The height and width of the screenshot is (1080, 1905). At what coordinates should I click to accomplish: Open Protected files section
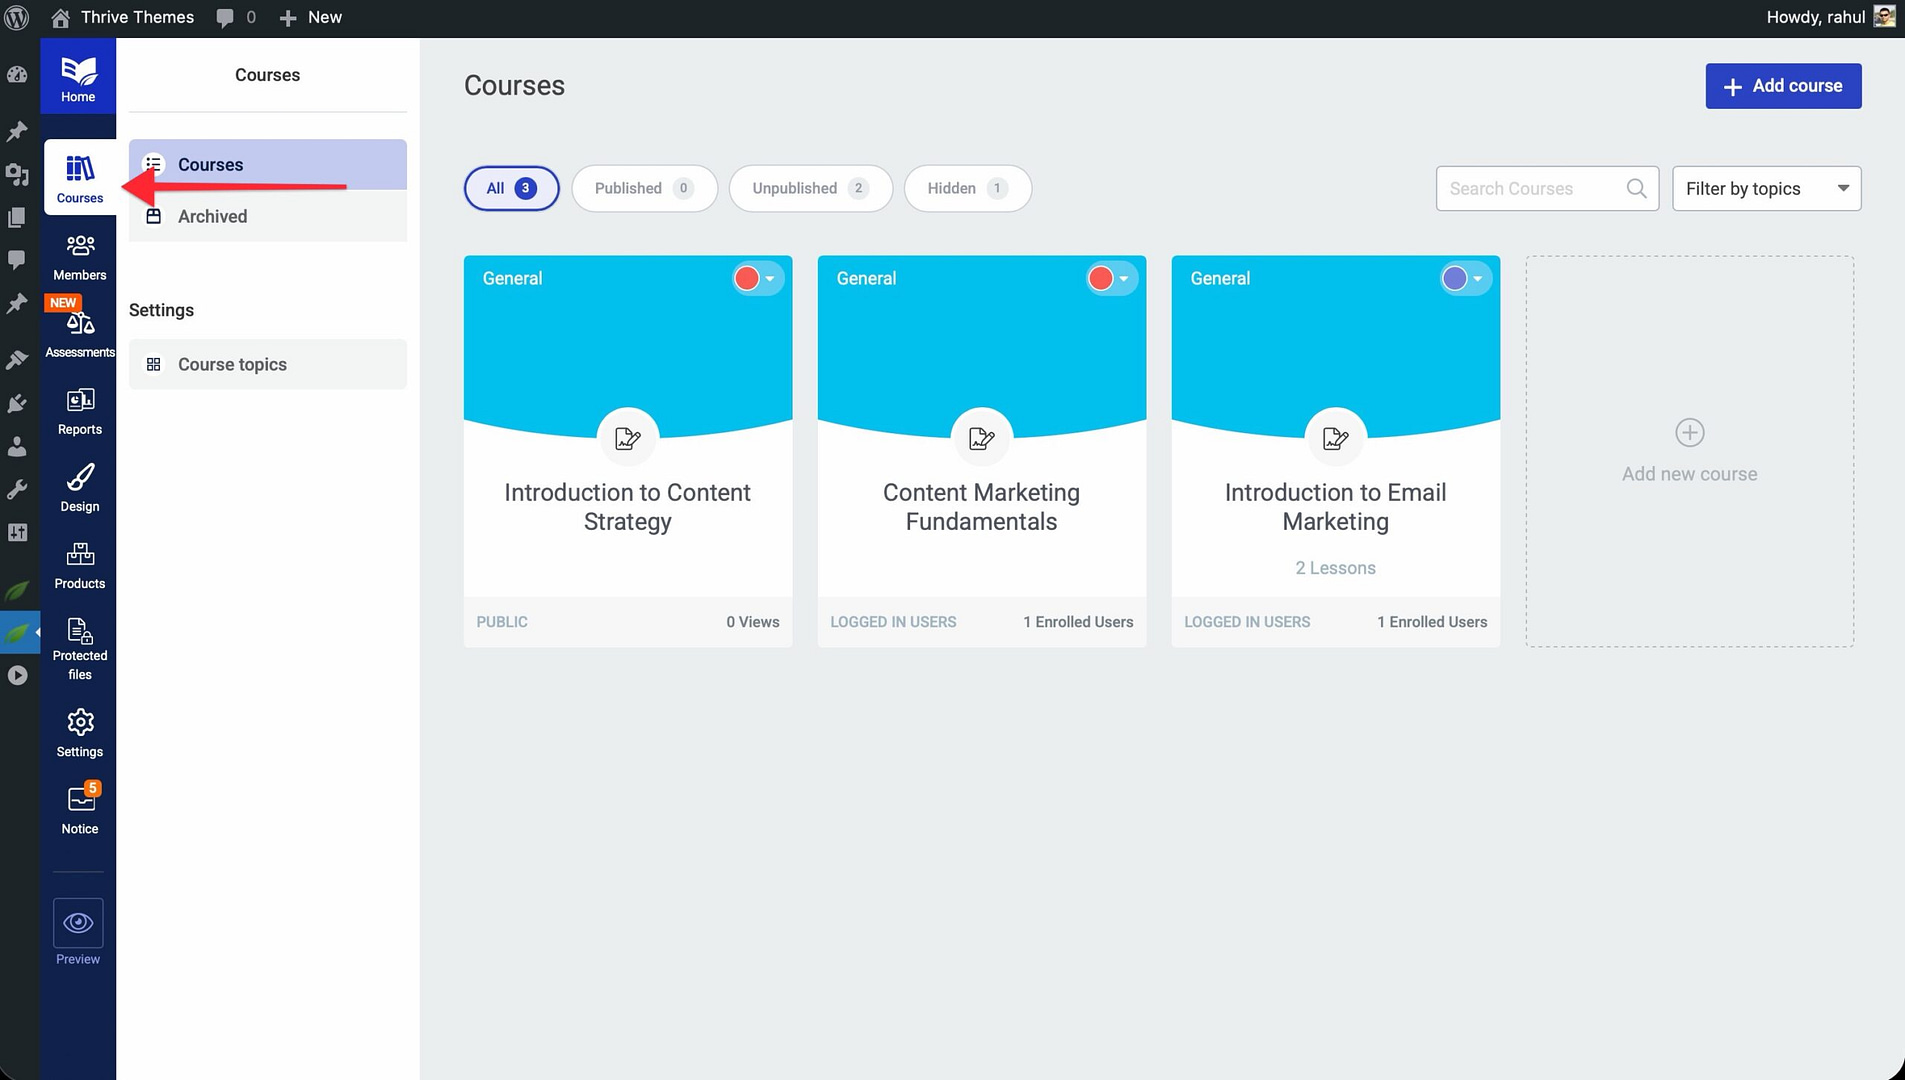79,648
